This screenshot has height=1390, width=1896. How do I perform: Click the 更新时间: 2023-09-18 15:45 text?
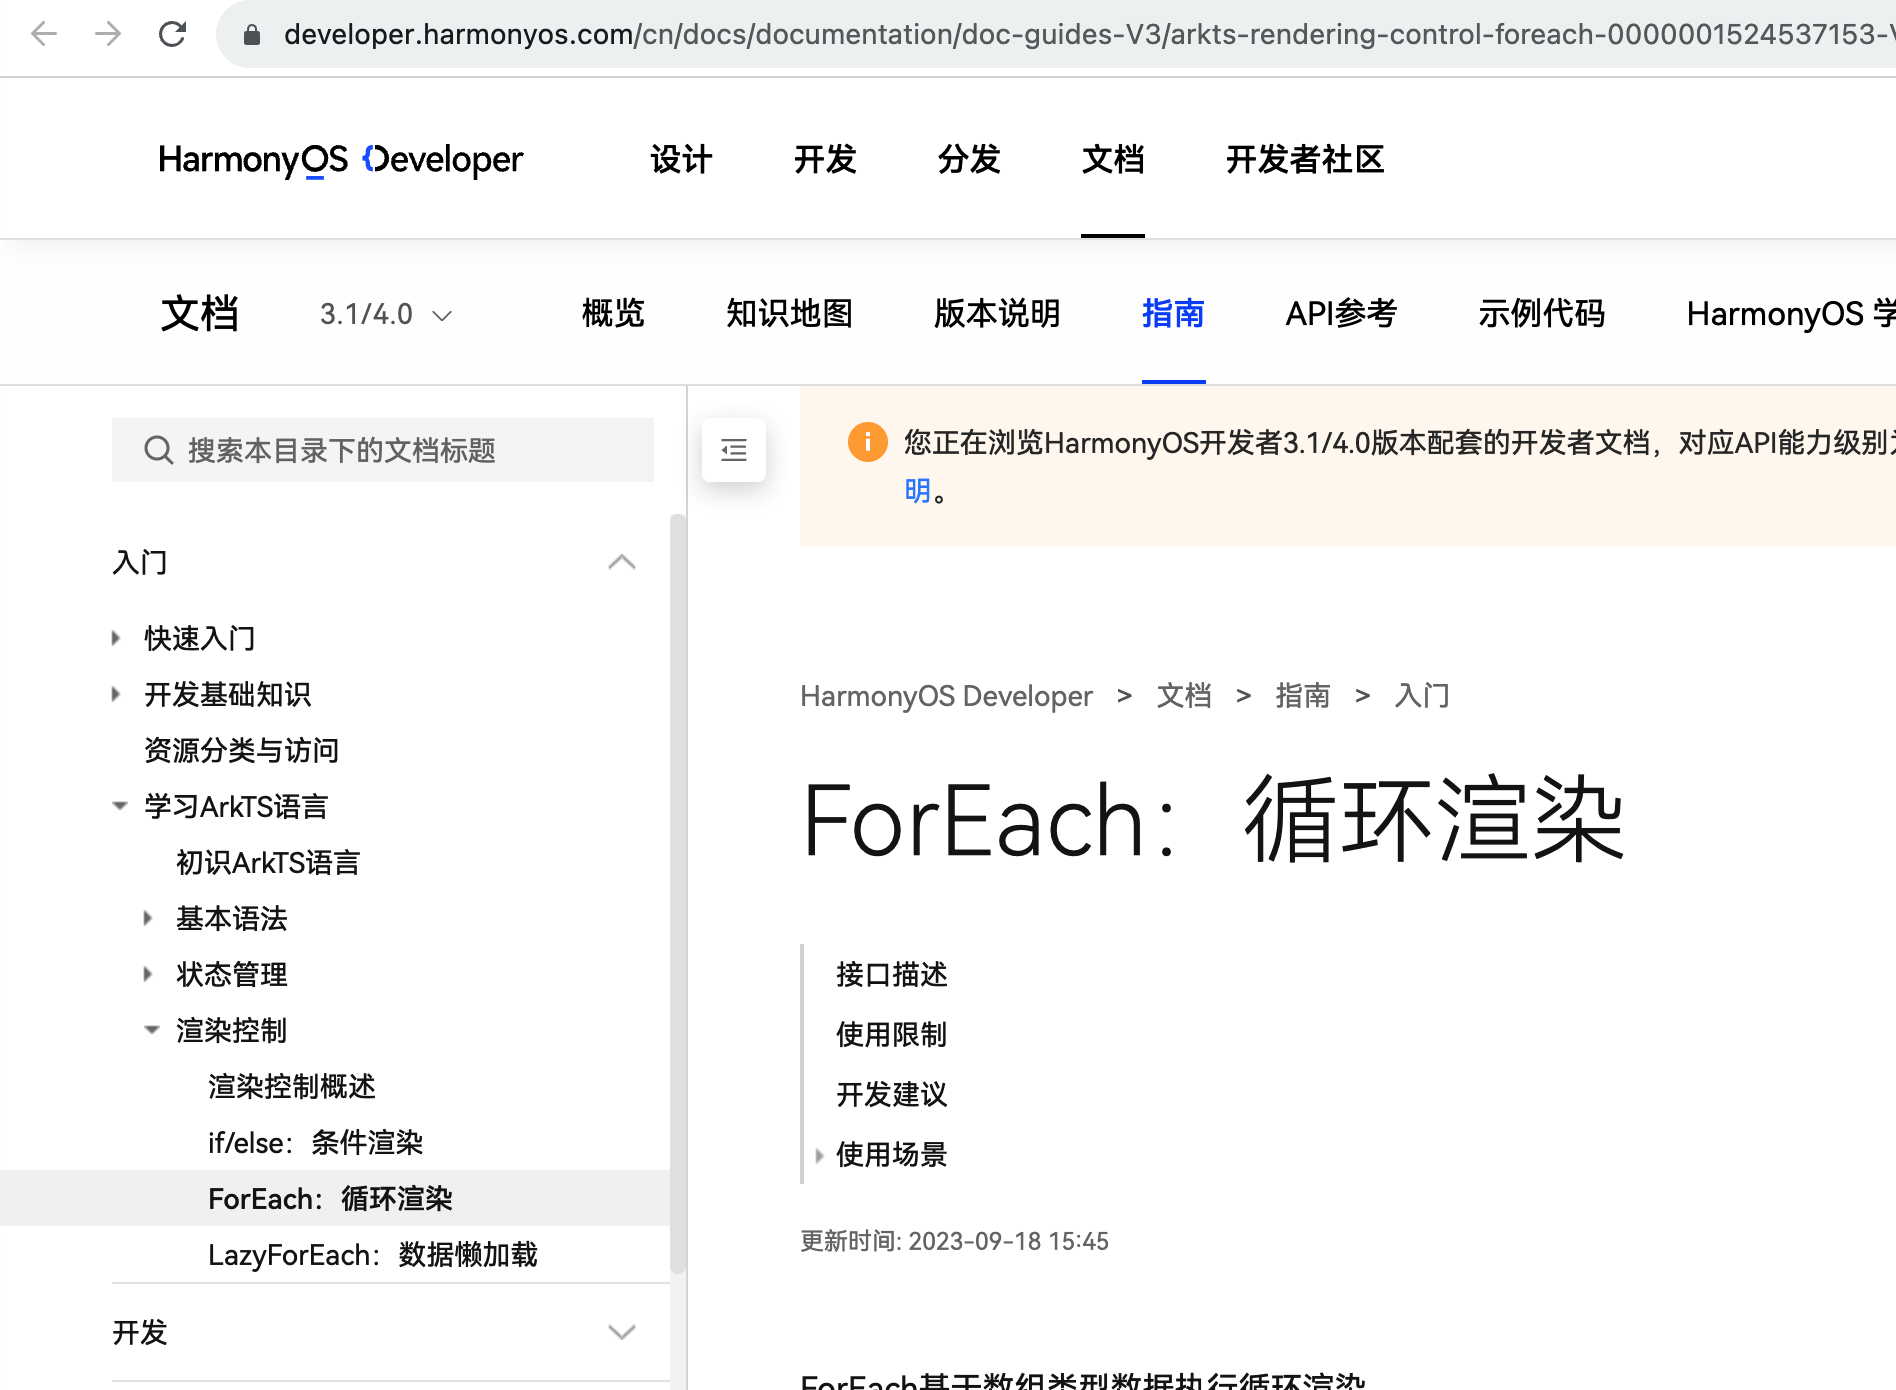[954, 1241]
